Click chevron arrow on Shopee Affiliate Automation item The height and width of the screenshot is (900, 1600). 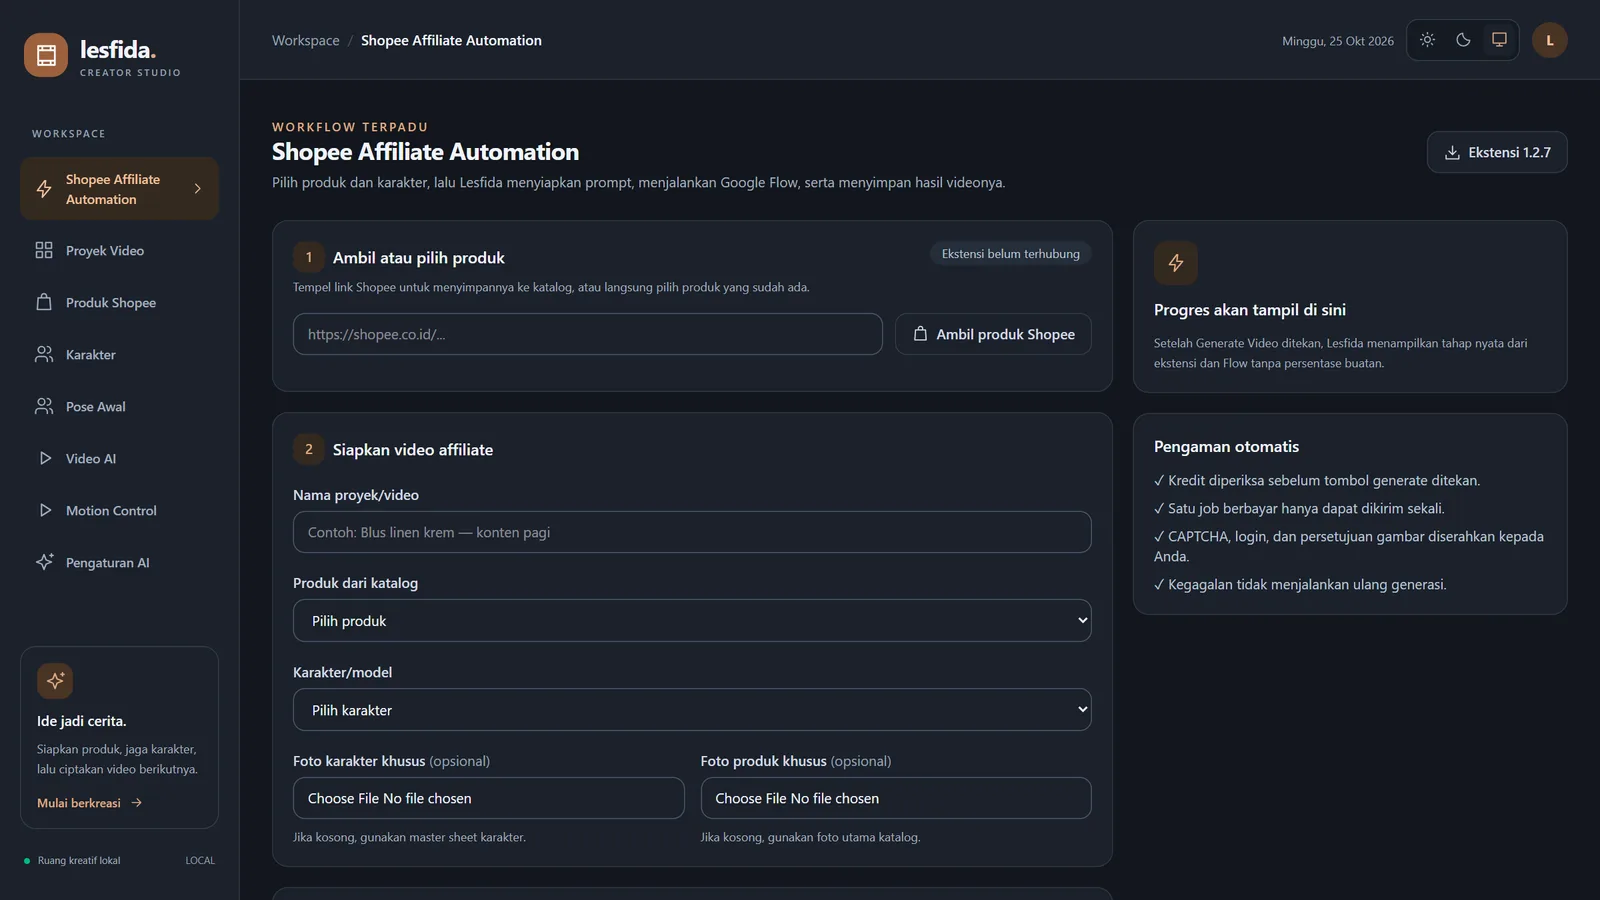point(197,188)
